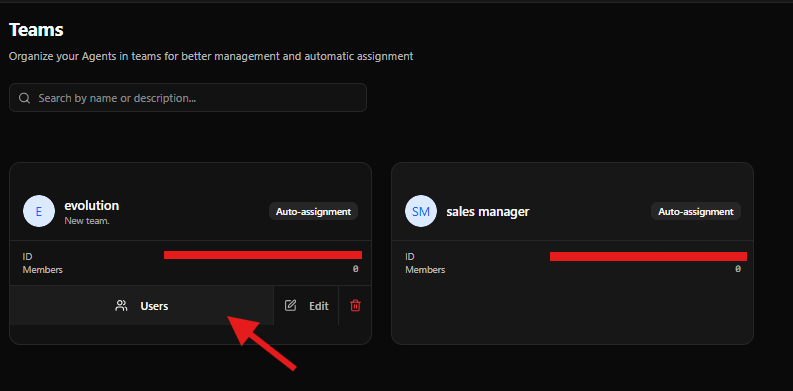The image size is (793, 391).
Task: Click the member count 0 on sales manager card
Action: (x=738, y=269)
